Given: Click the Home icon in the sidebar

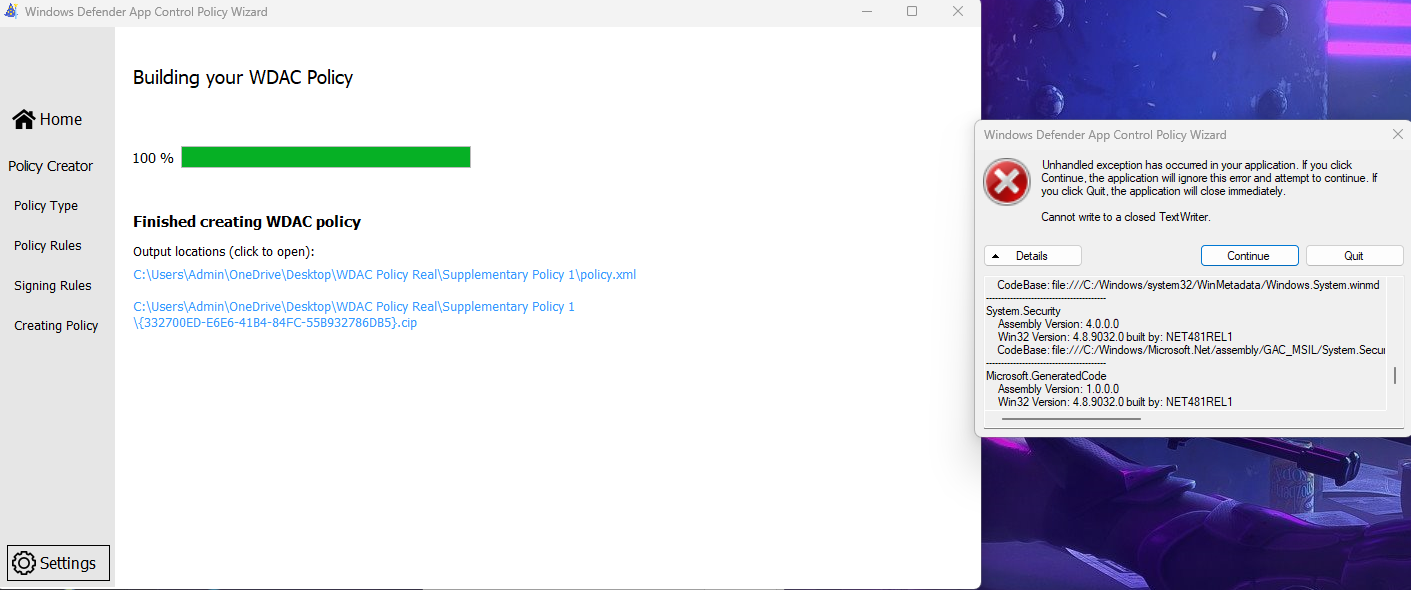Looking at the screenshot, I should pyautogui.click(x=22, y=118).
